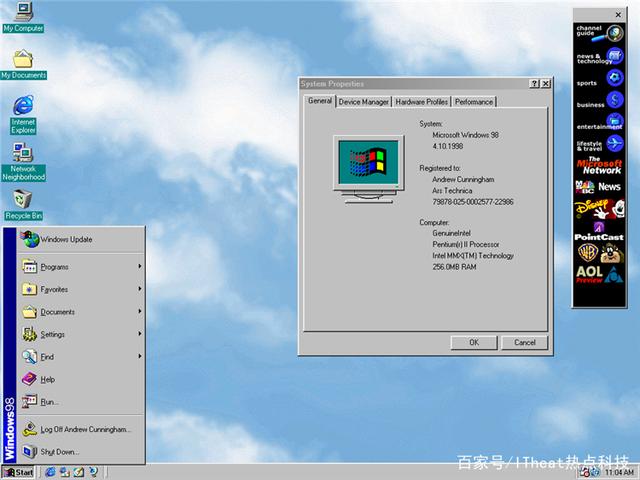Choose Help in the Start menu
The height and width of the screenshot is (480, 640).
point(81,379)
